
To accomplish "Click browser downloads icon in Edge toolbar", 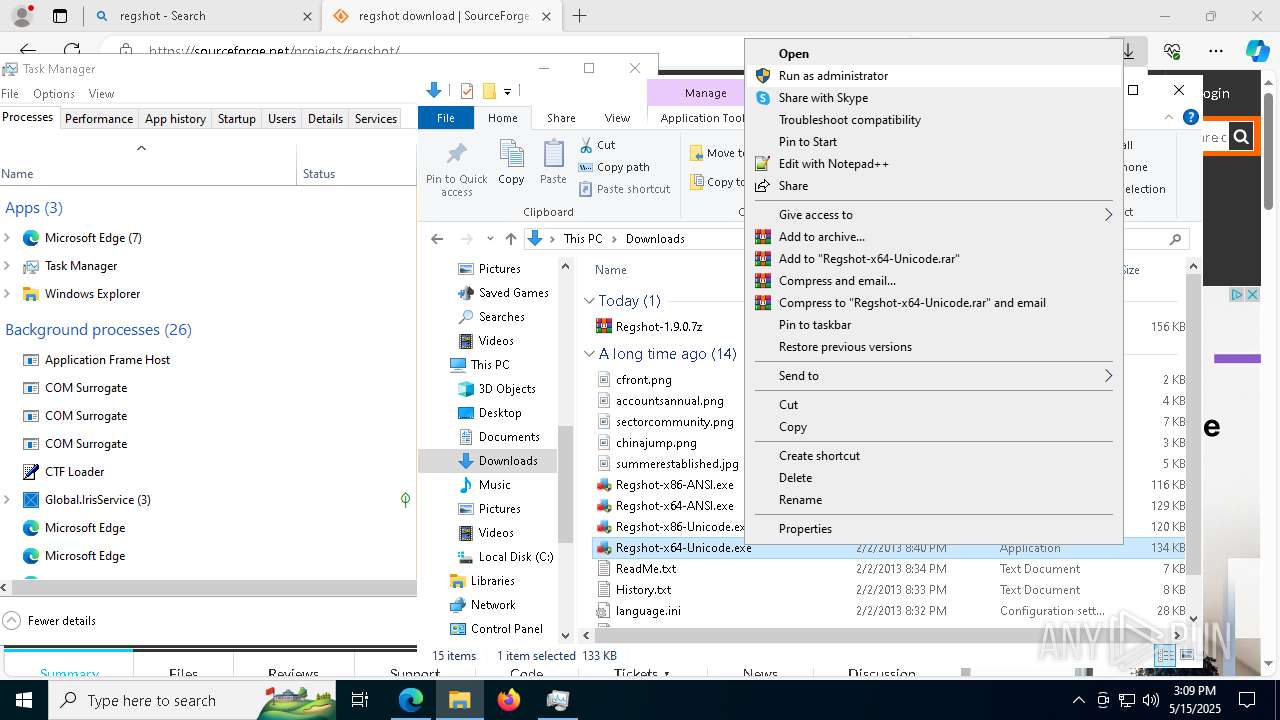I will click(1129, 50).
